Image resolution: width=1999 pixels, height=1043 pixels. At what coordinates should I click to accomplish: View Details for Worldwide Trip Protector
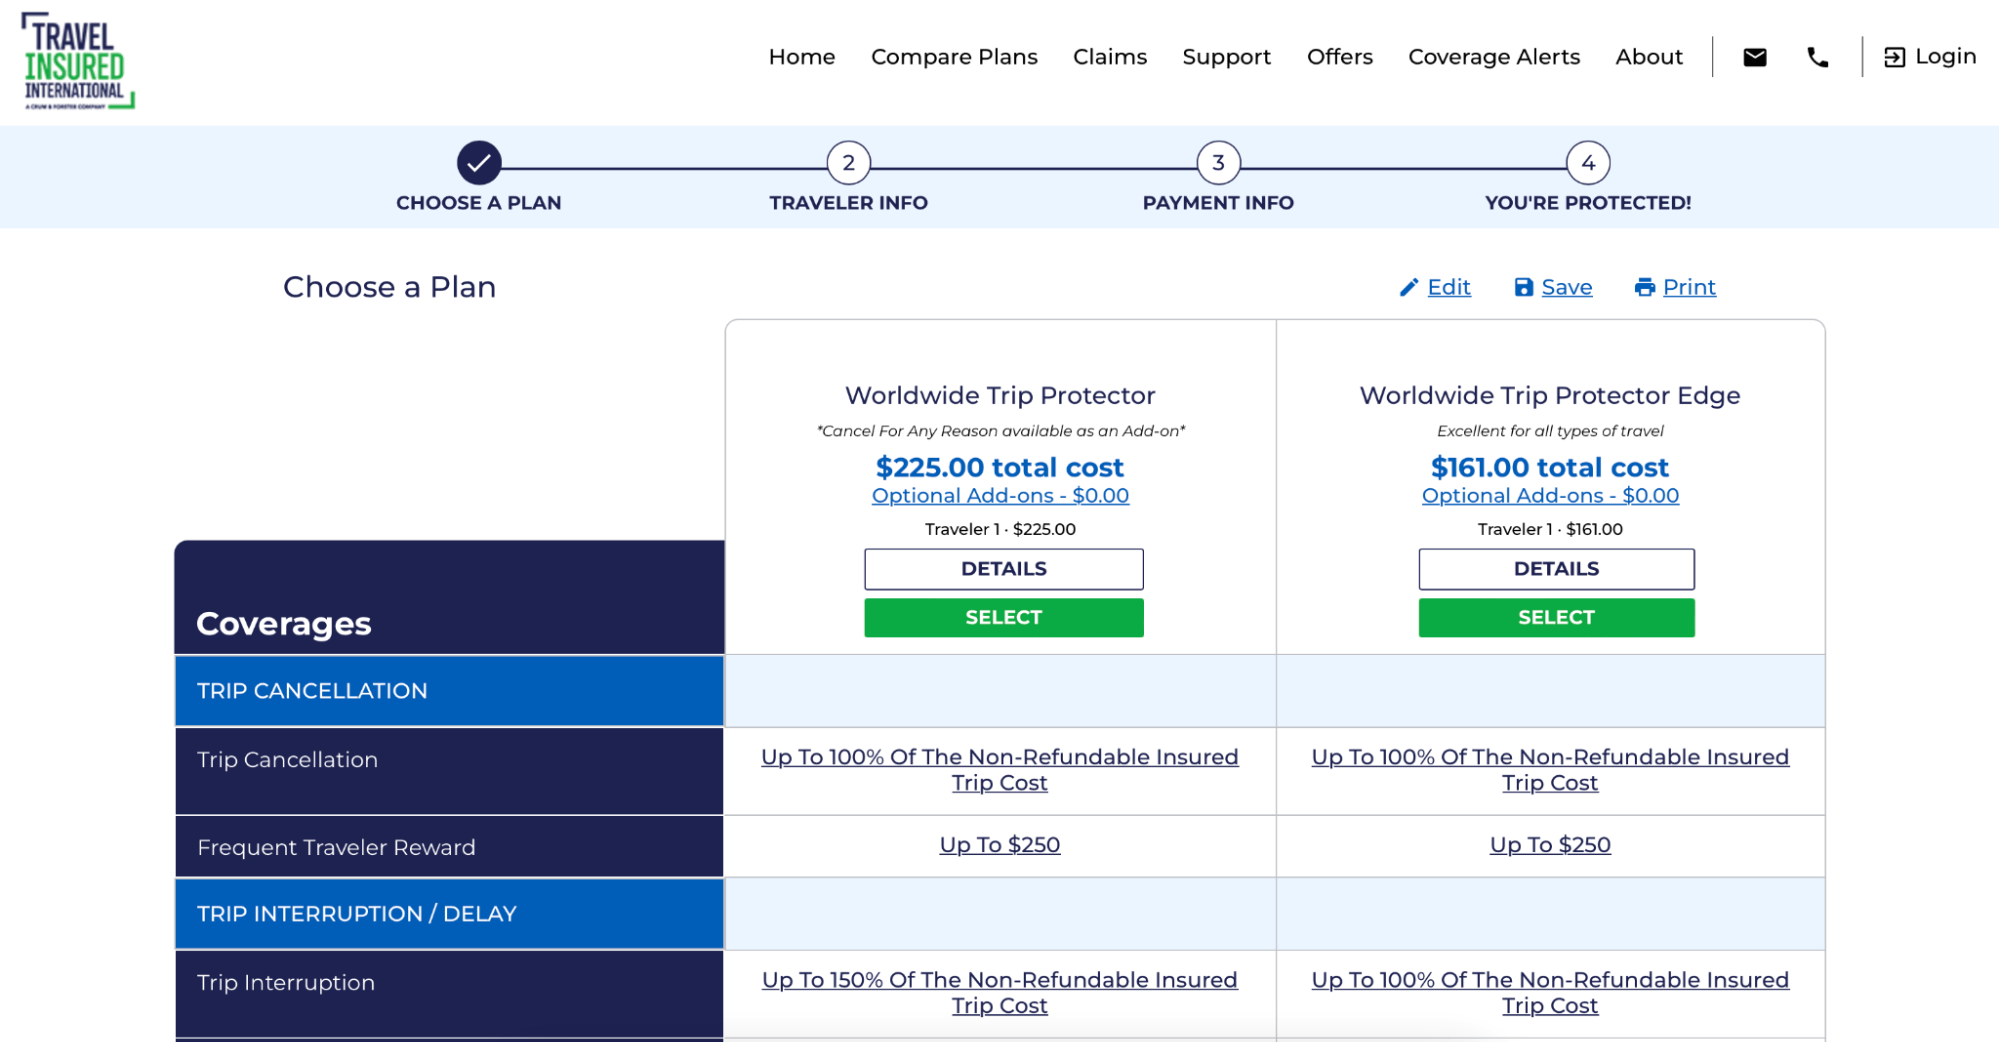(1003, 569)
